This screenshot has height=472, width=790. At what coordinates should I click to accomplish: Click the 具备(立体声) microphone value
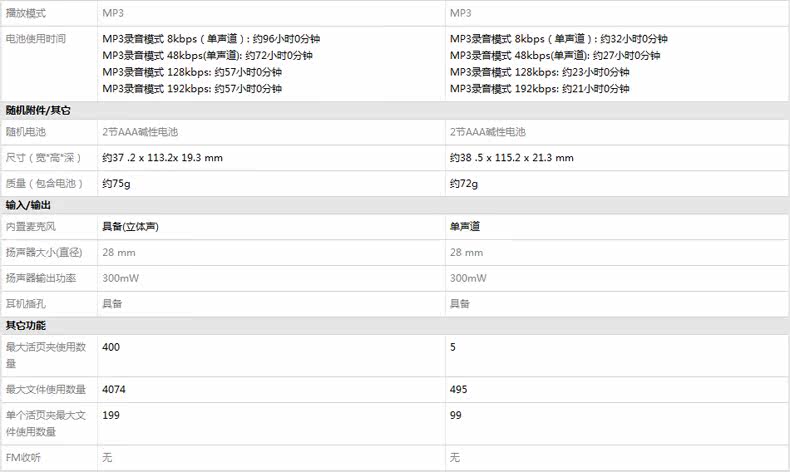point(130,227)
